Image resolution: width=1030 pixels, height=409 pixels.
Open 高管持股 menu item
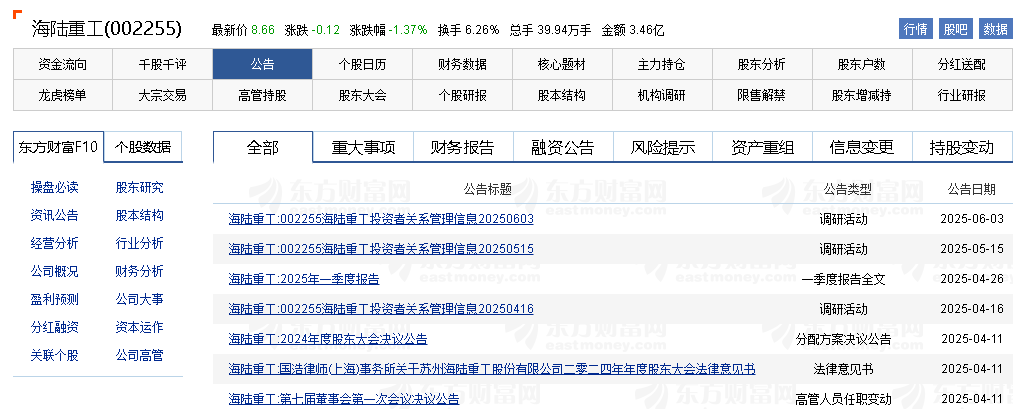pos(262,95)
